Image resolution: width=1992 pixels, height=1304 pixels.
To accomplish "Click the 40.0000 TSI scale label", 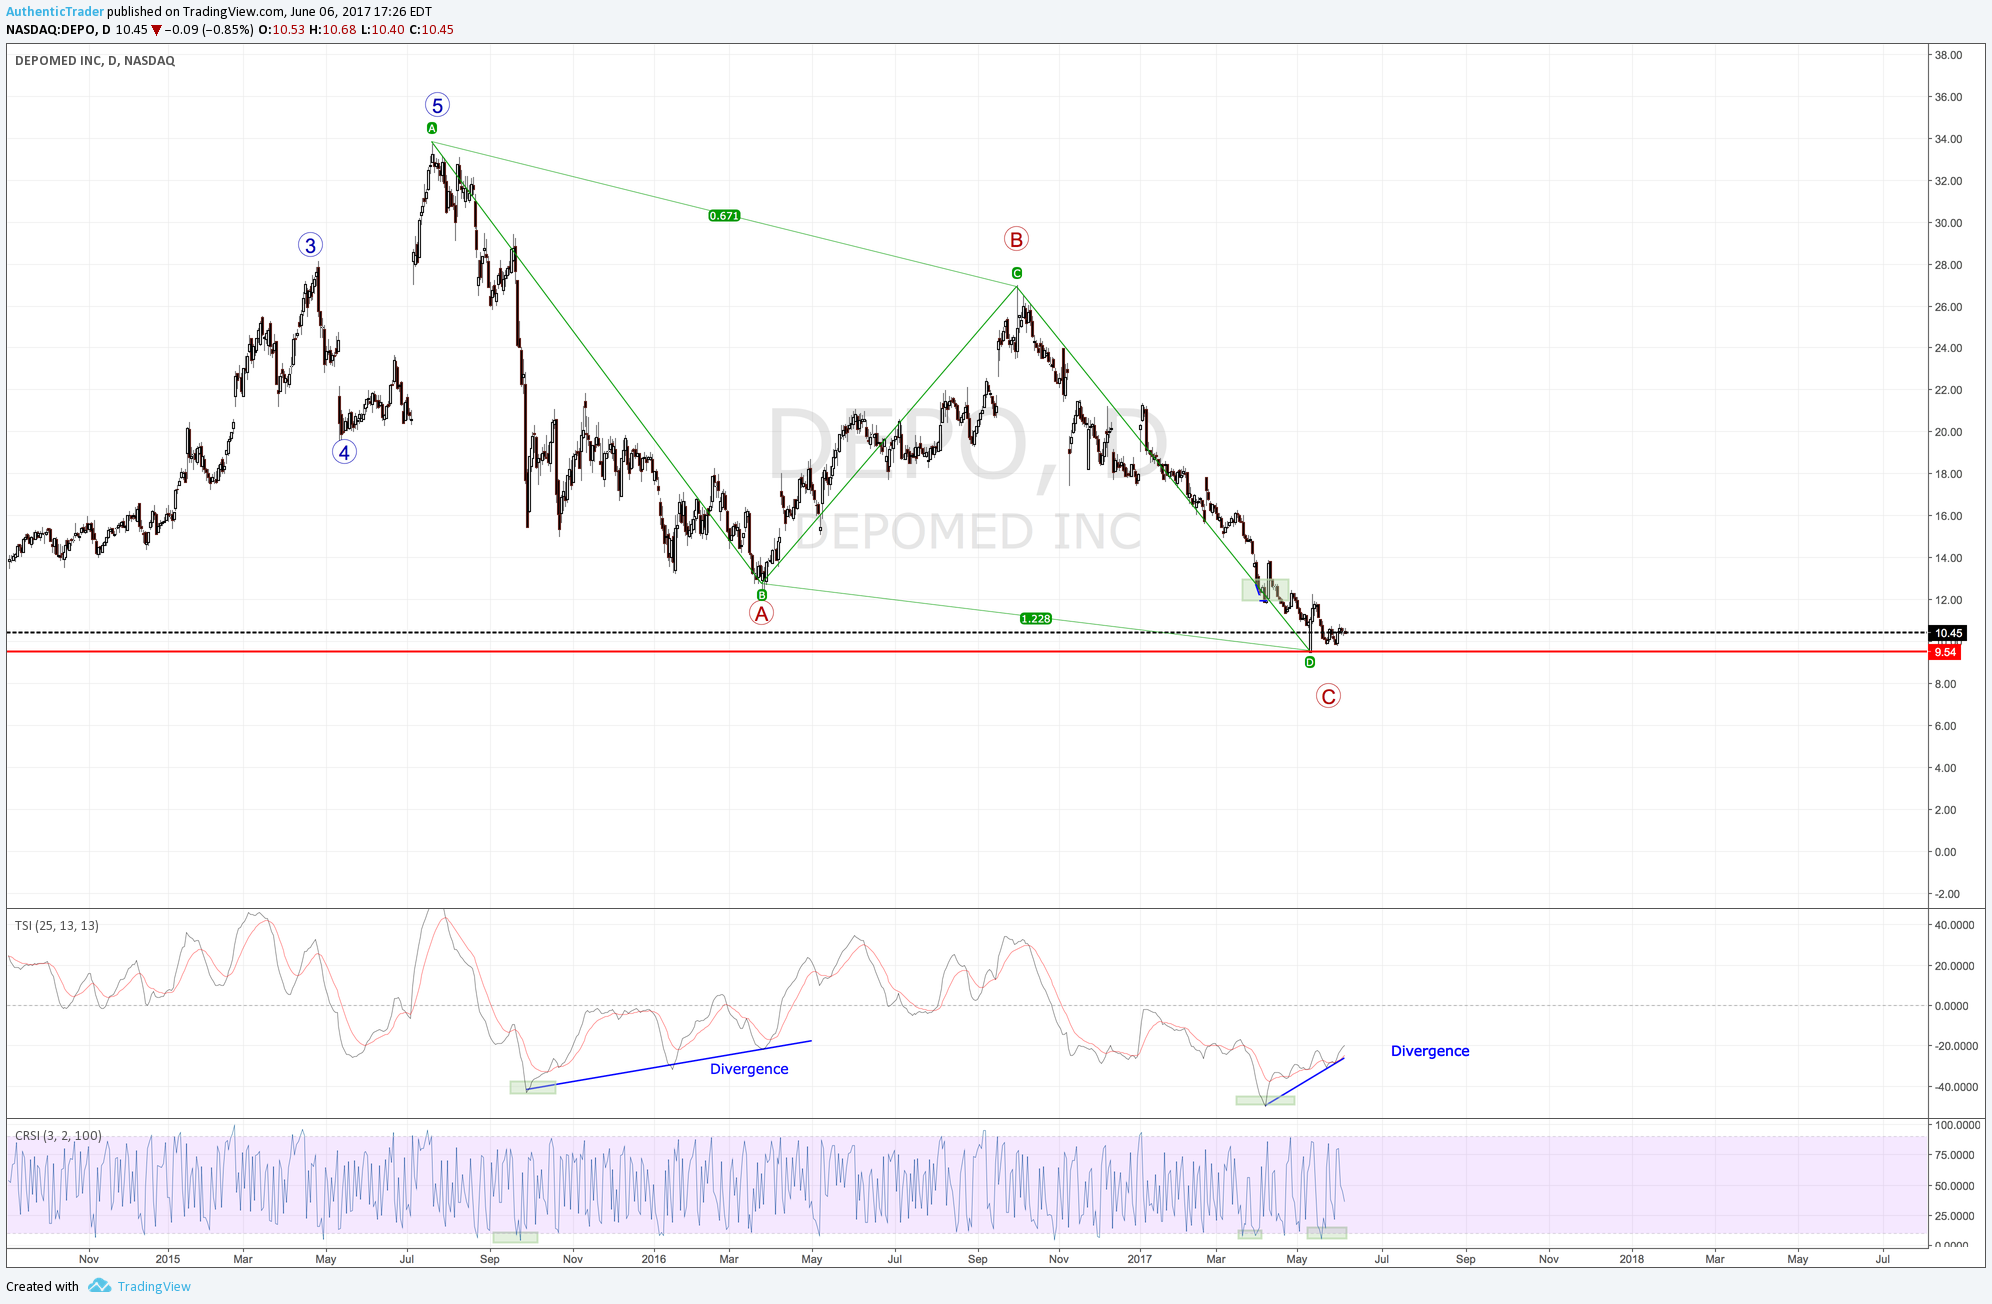I will tap(1954, 925).
